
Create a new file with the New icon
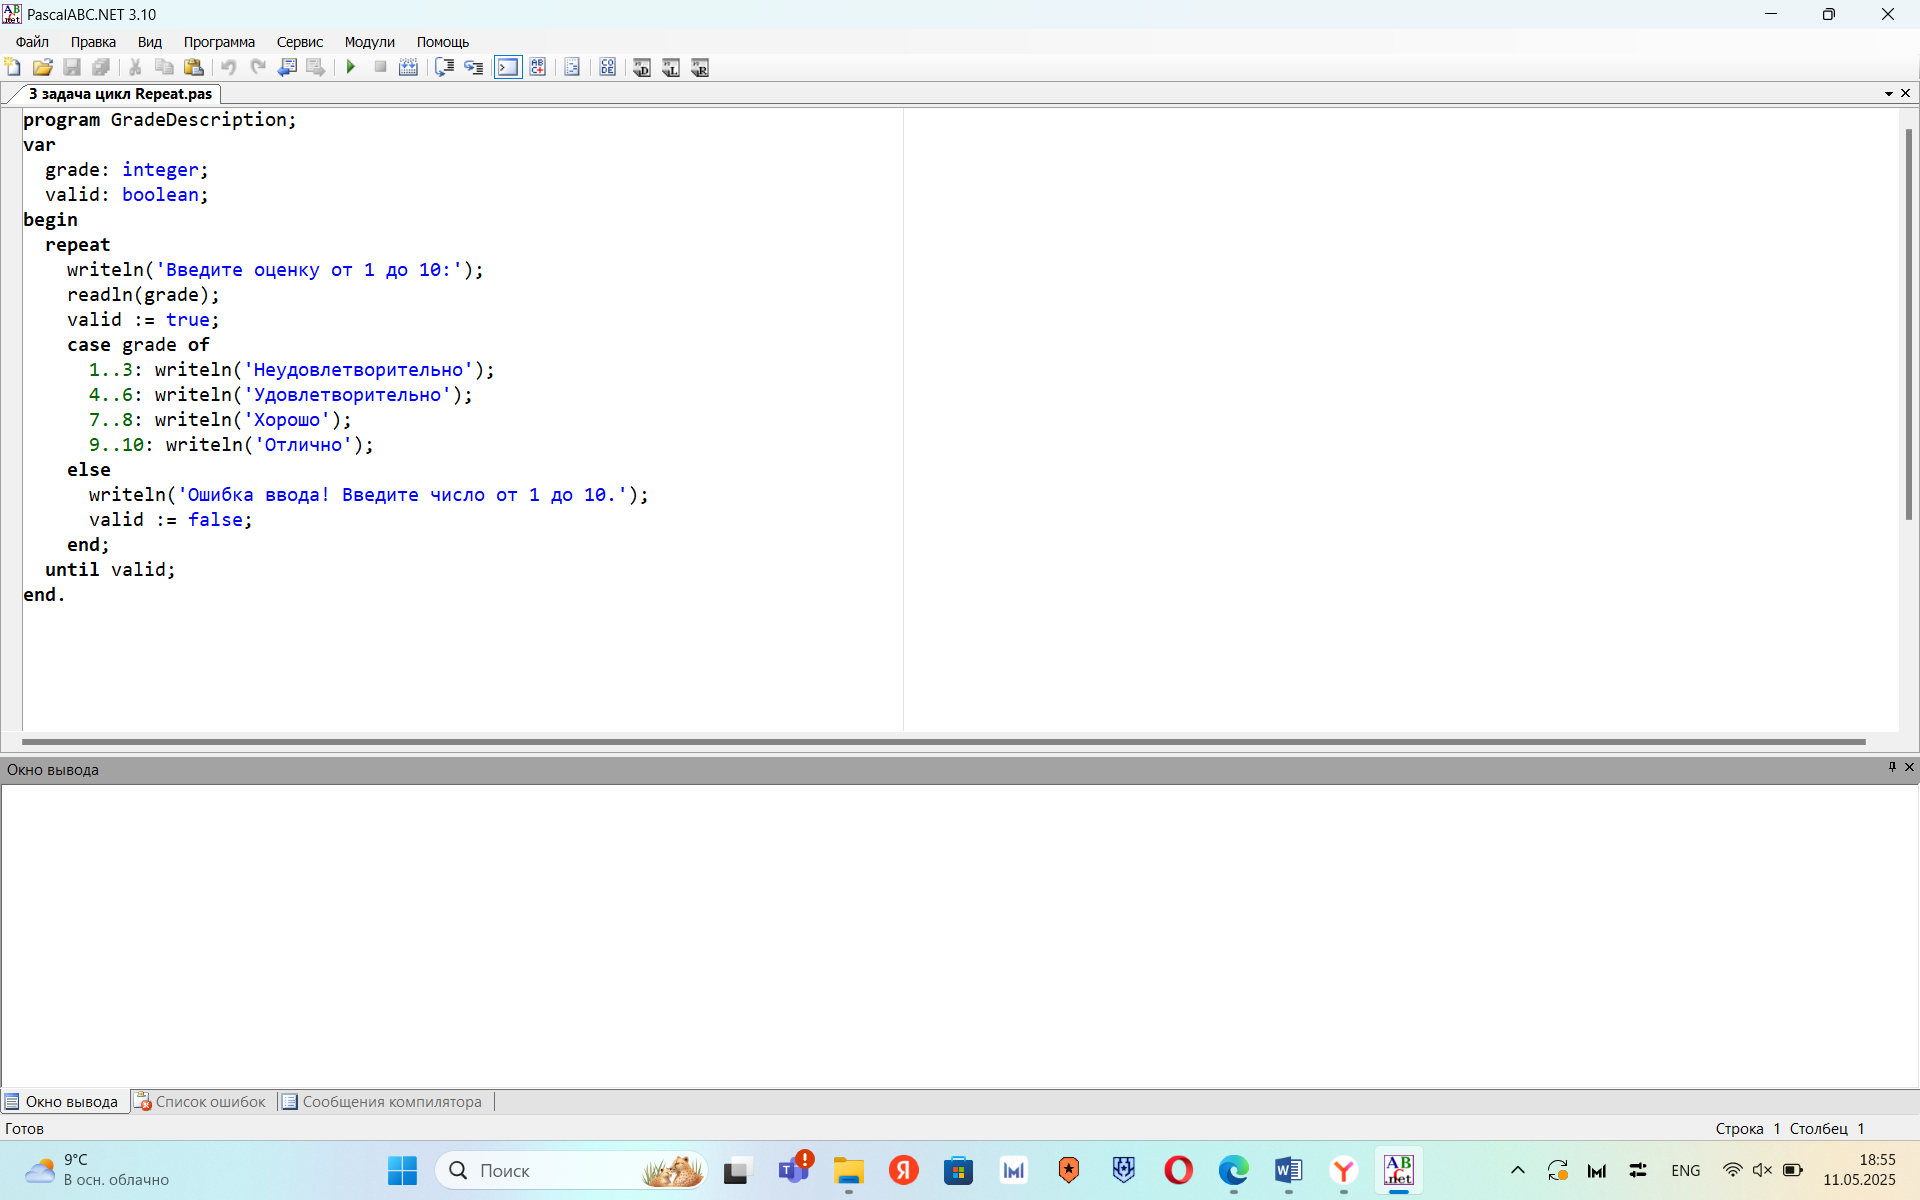[13, 67]
